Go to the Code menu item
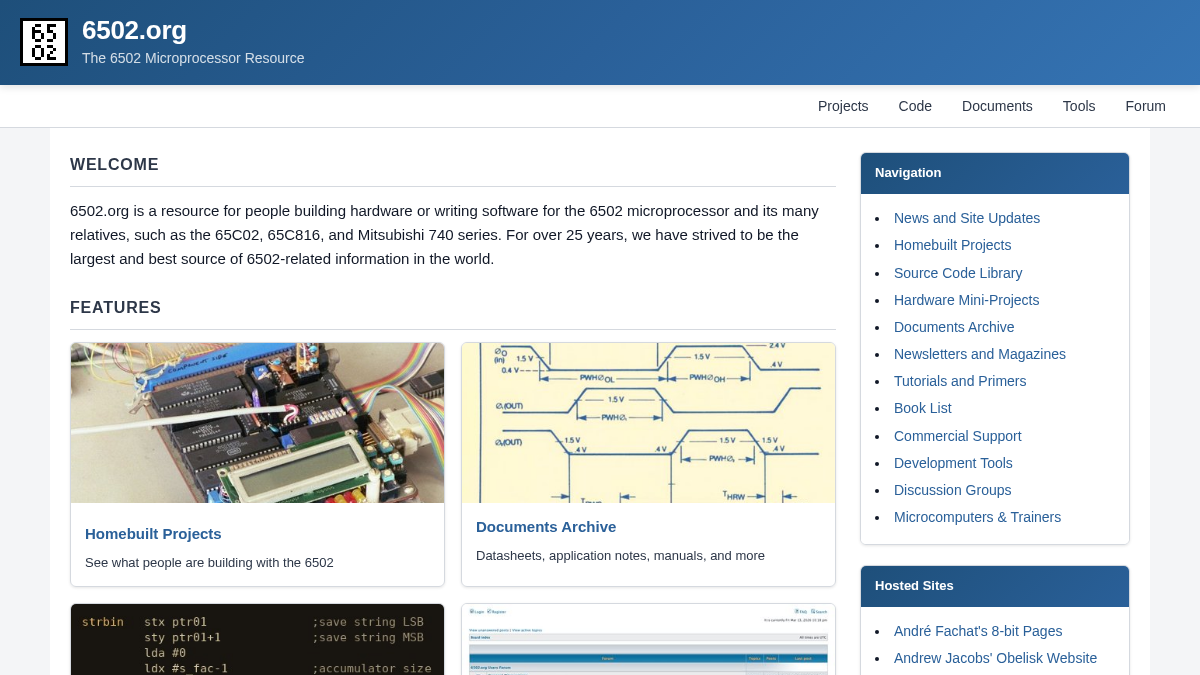1200x675 pixels. [x=915, y=106]
